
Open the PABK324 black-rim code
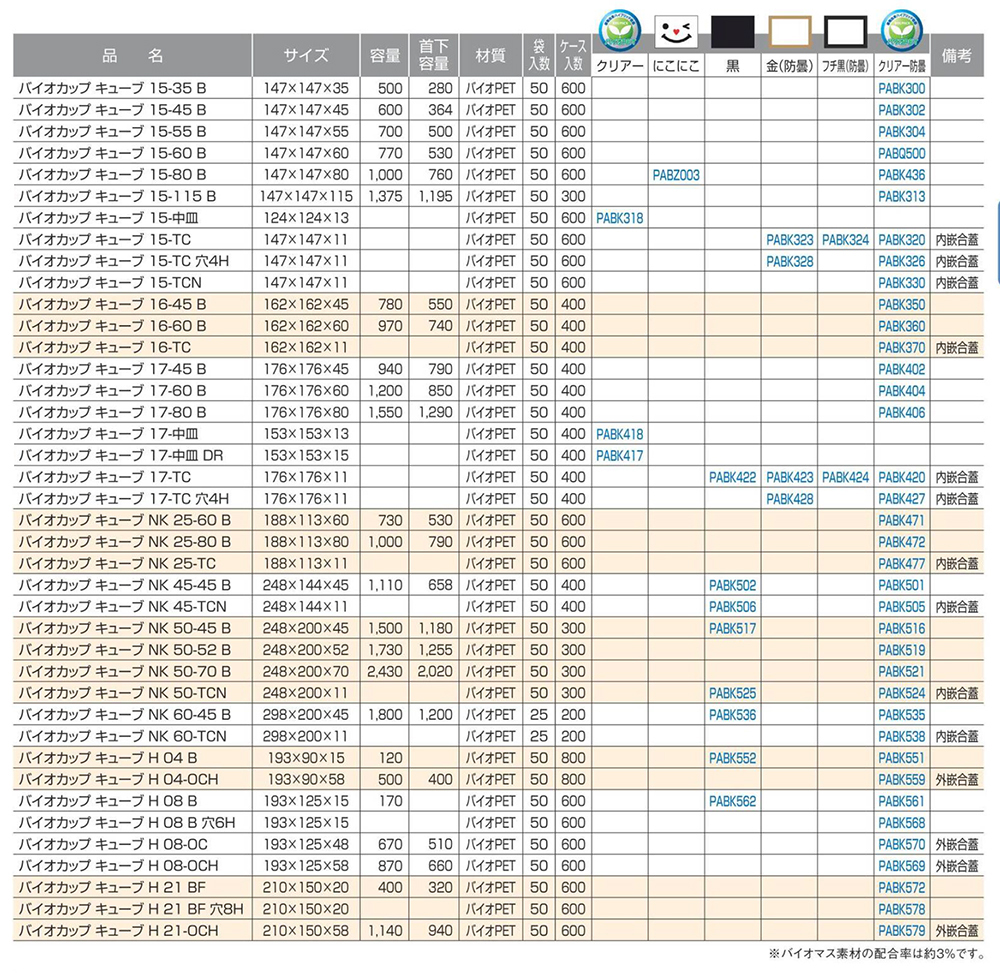point(846,240)
